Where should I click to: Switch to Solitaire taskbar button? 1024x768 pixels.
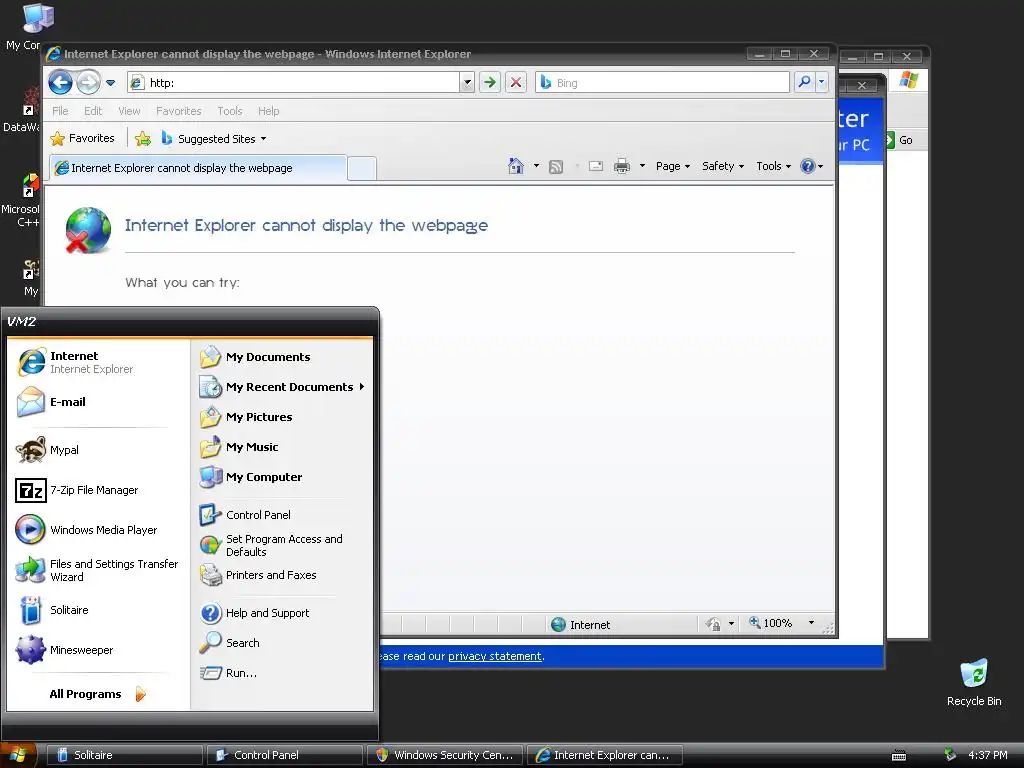click(x=125, y=755)
